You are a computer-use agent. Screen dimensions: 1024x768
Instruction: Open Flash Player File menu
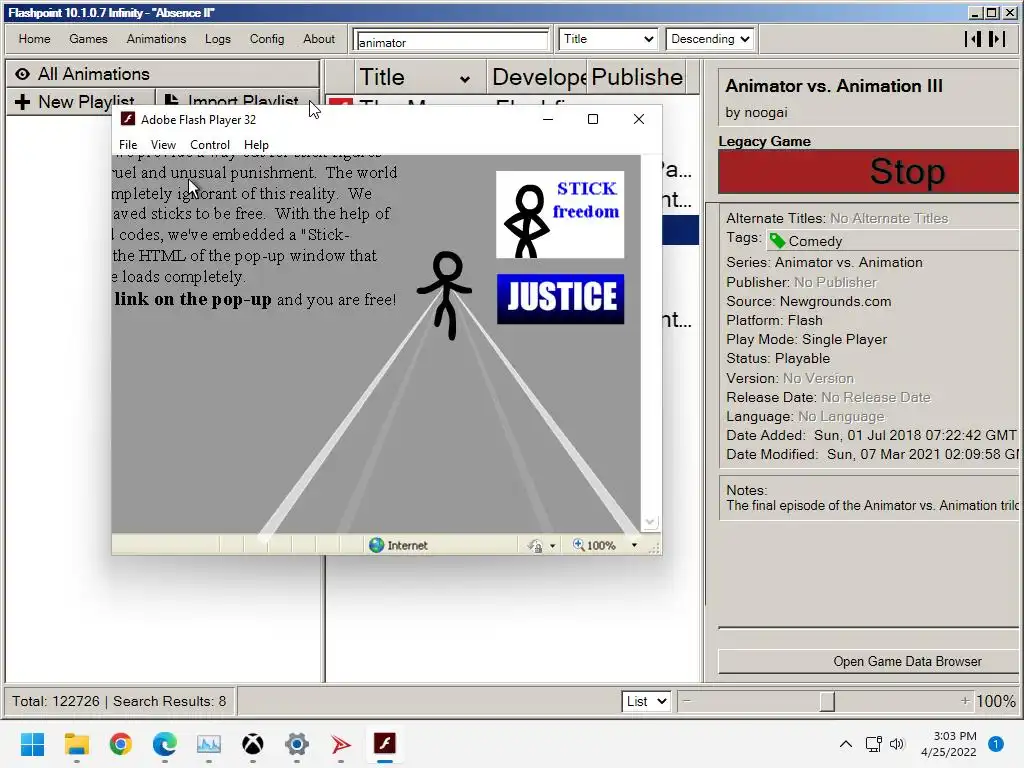click(128, 145)
